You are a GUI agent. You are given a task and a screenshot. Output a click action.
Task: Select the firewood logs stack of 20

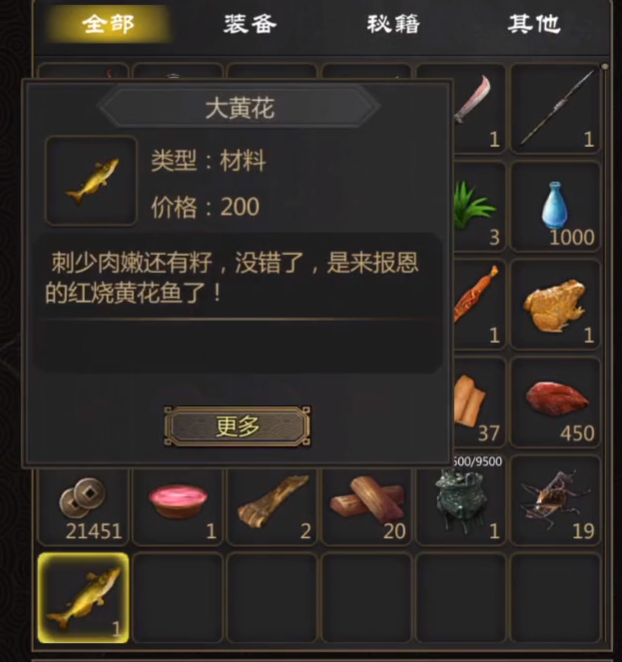tap(366, 505)
